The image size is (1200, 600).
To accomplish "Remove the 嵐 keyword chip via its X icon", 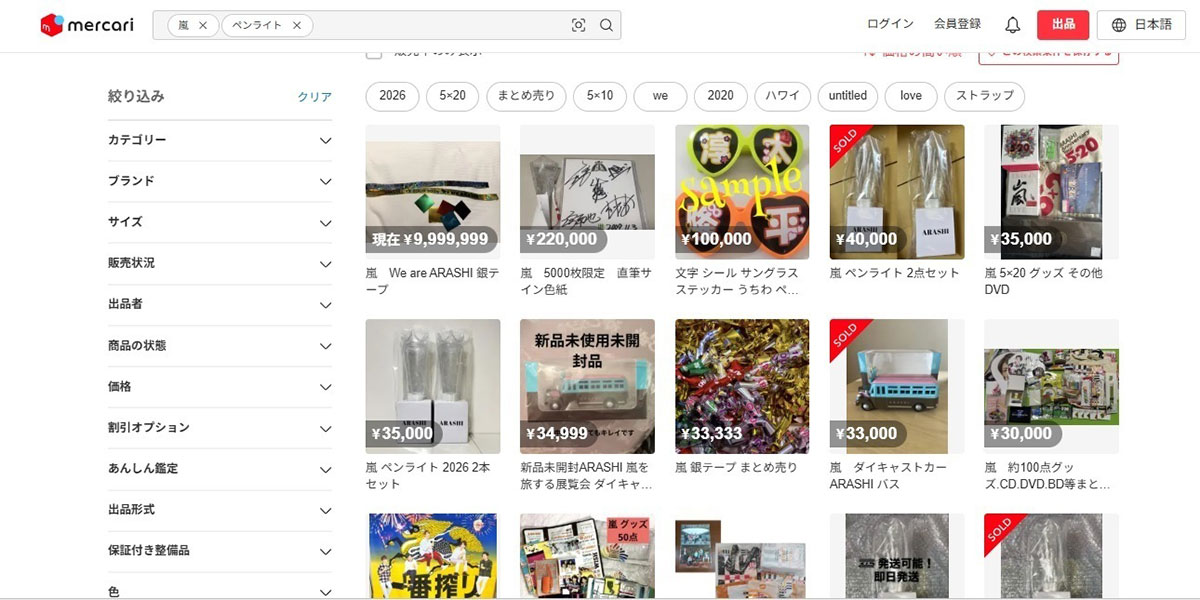I will tap(202, 25).
